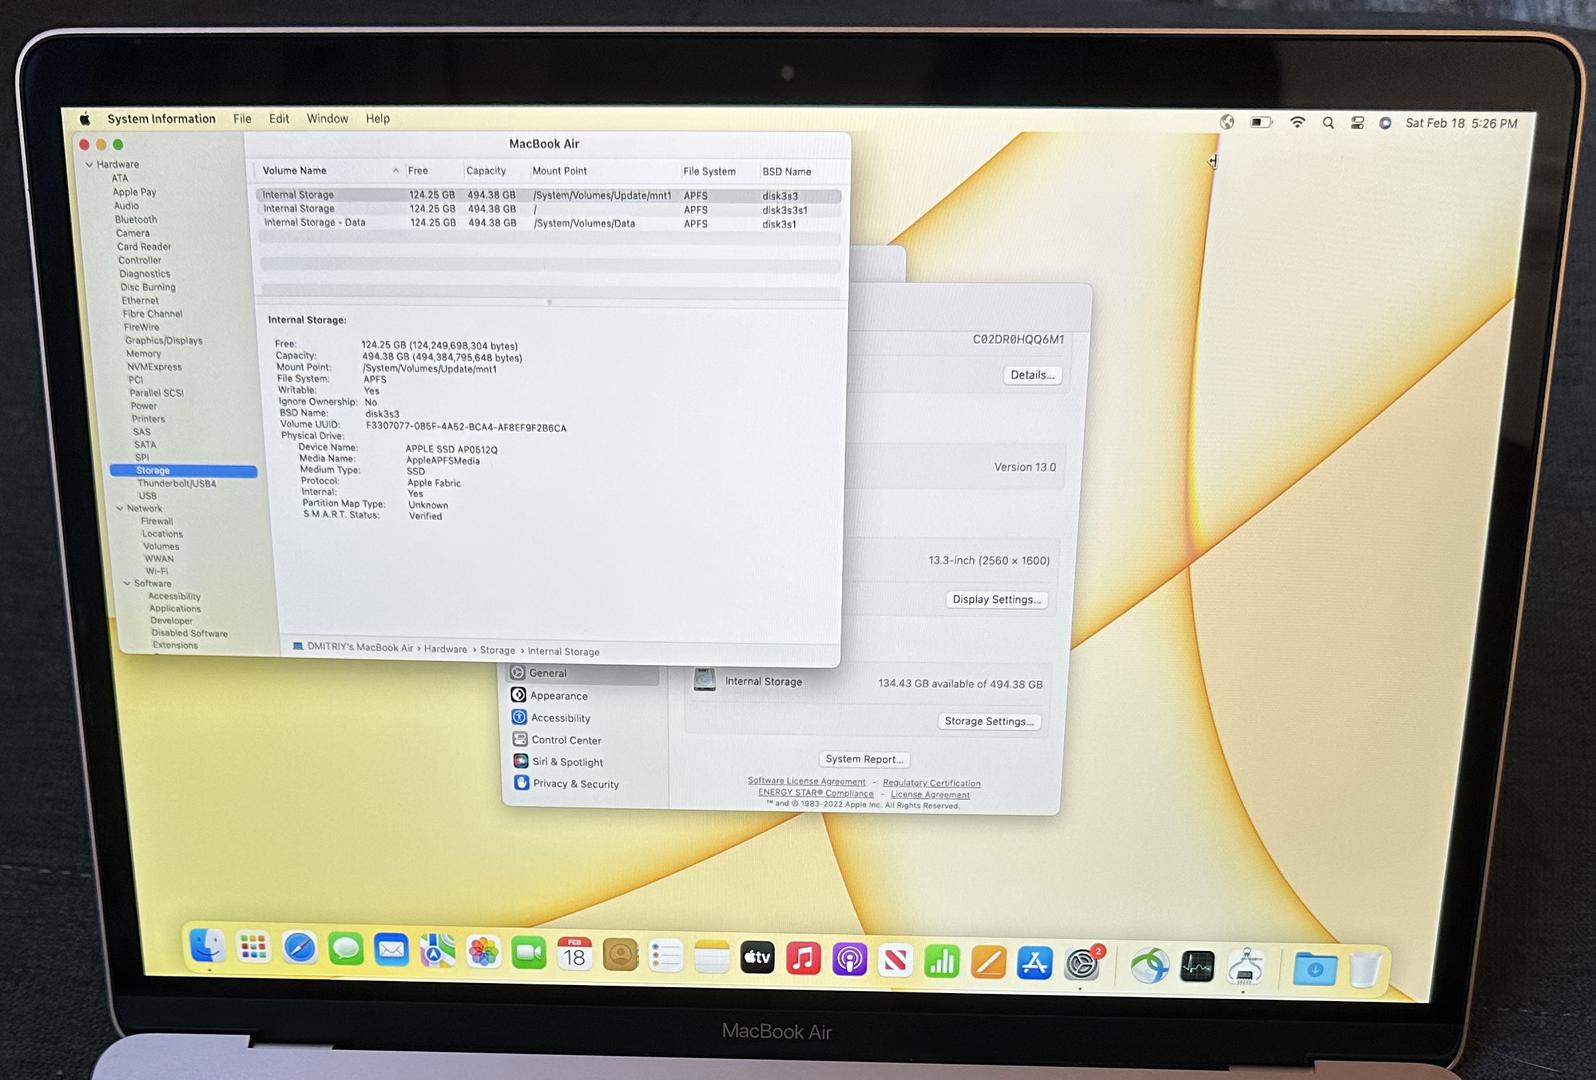Viewport: 1596px width, 1080px height.
Task: Collapse the Hardware section in the sidebar
Action: click(89, 164)
